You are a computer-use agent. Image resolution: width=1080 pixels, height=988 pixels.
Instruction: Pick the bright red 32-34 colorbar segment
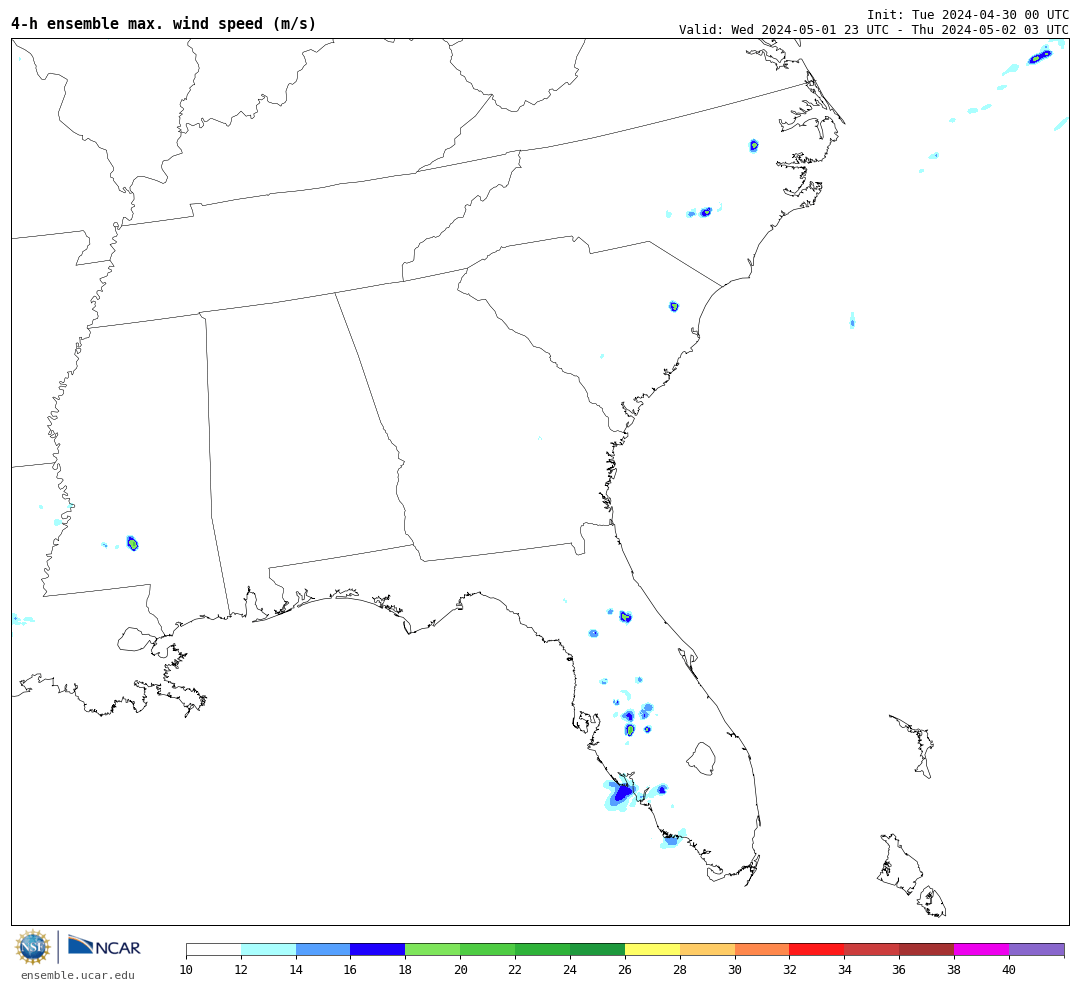click(817, 949)
